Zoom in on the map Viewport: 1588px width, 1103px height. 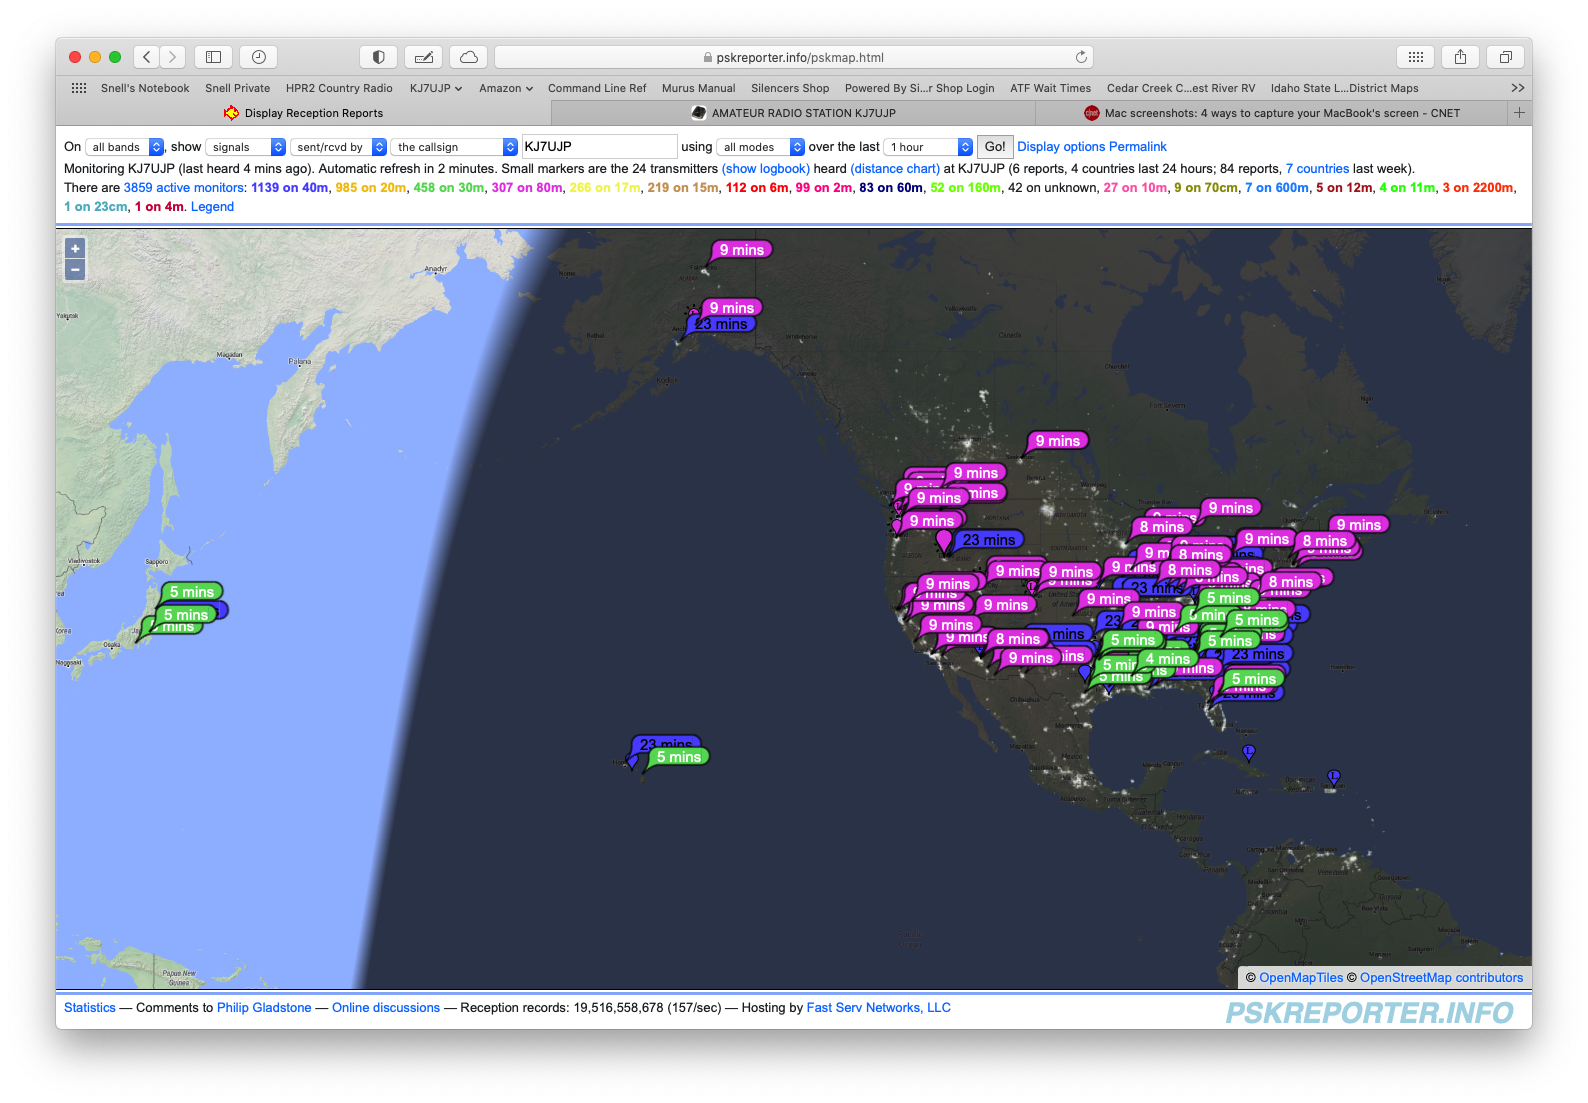75,249
